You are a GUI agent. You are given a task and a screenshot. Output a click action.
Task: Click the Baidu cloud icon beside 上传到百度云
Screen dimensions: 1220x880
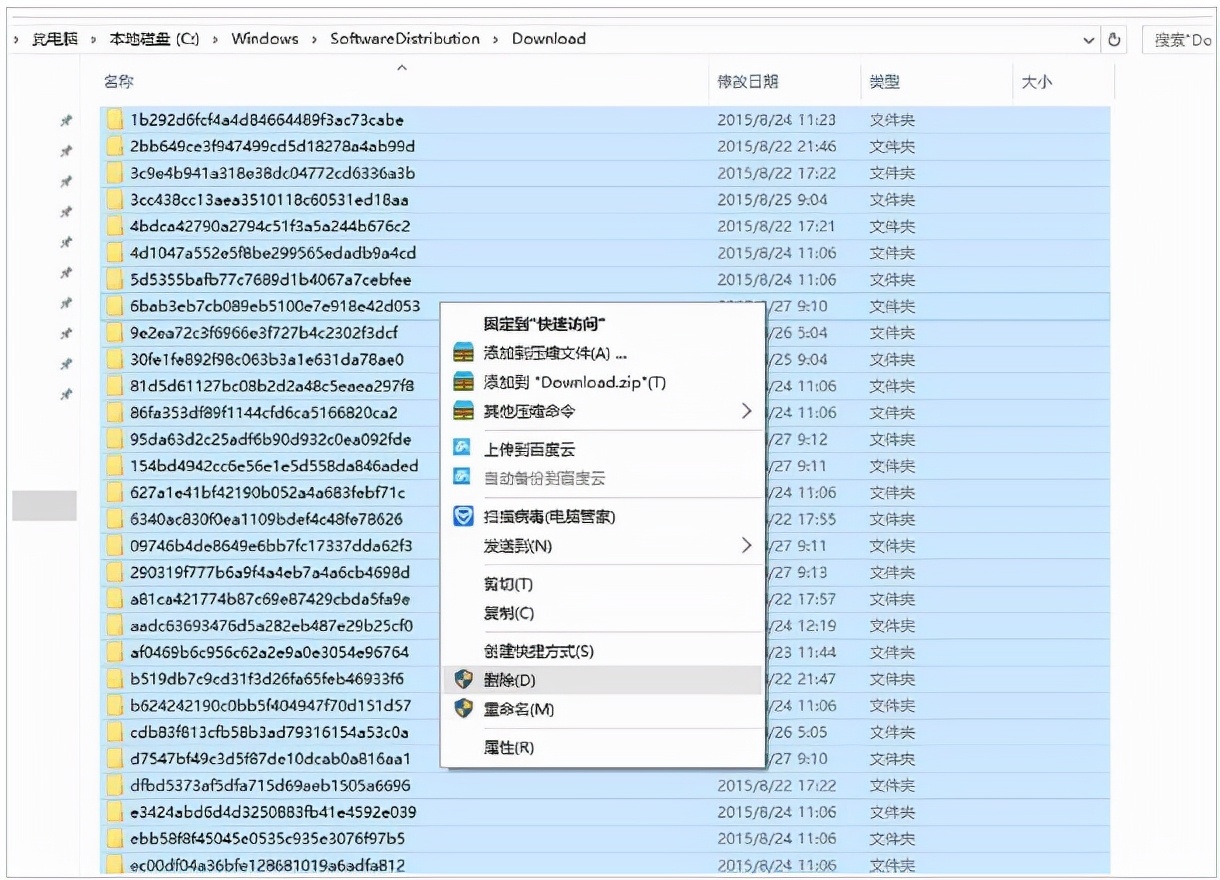tap(462, 449)
